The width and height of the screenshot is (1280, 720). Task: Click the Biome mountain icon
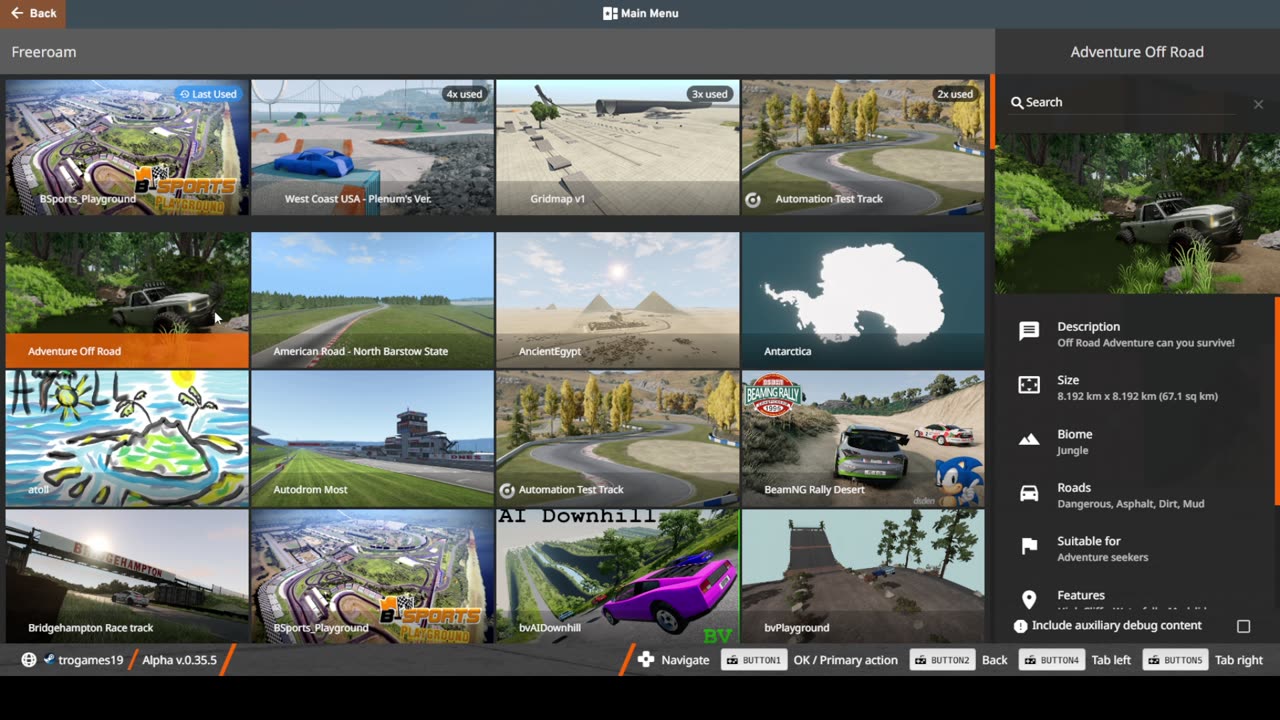(x=1029, y=440)
